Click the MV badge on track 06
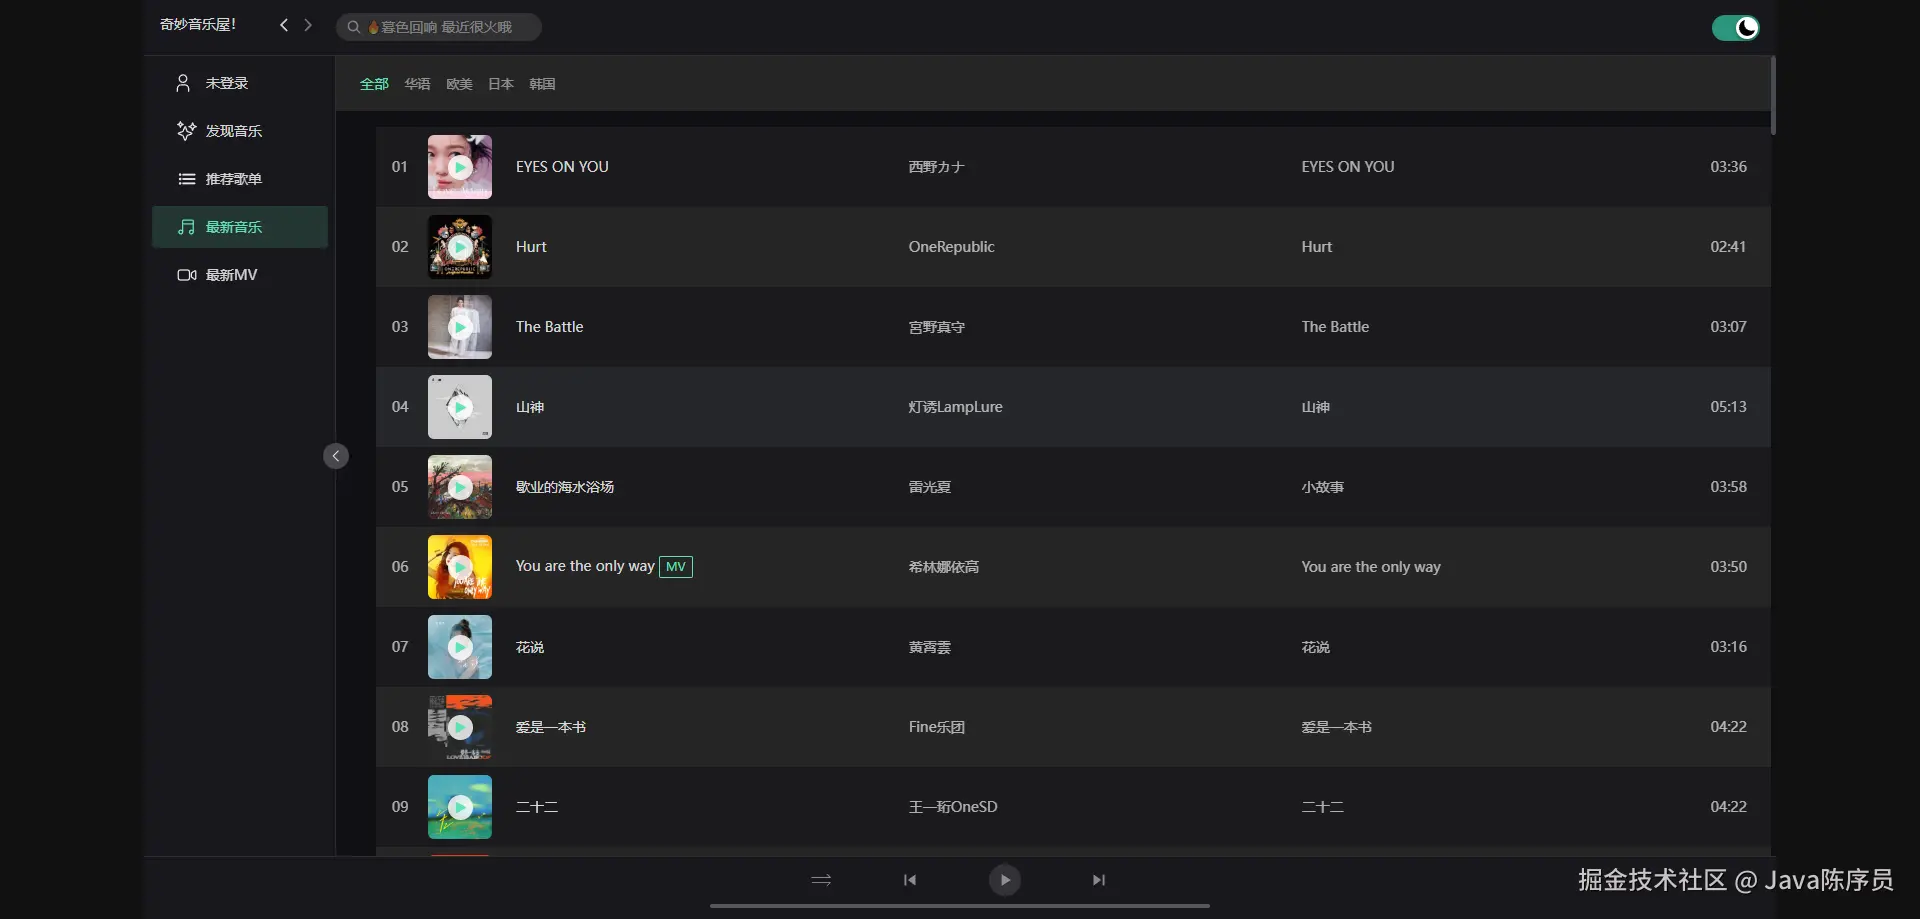Screen dimensions: 1920x919 pos(676,567)
